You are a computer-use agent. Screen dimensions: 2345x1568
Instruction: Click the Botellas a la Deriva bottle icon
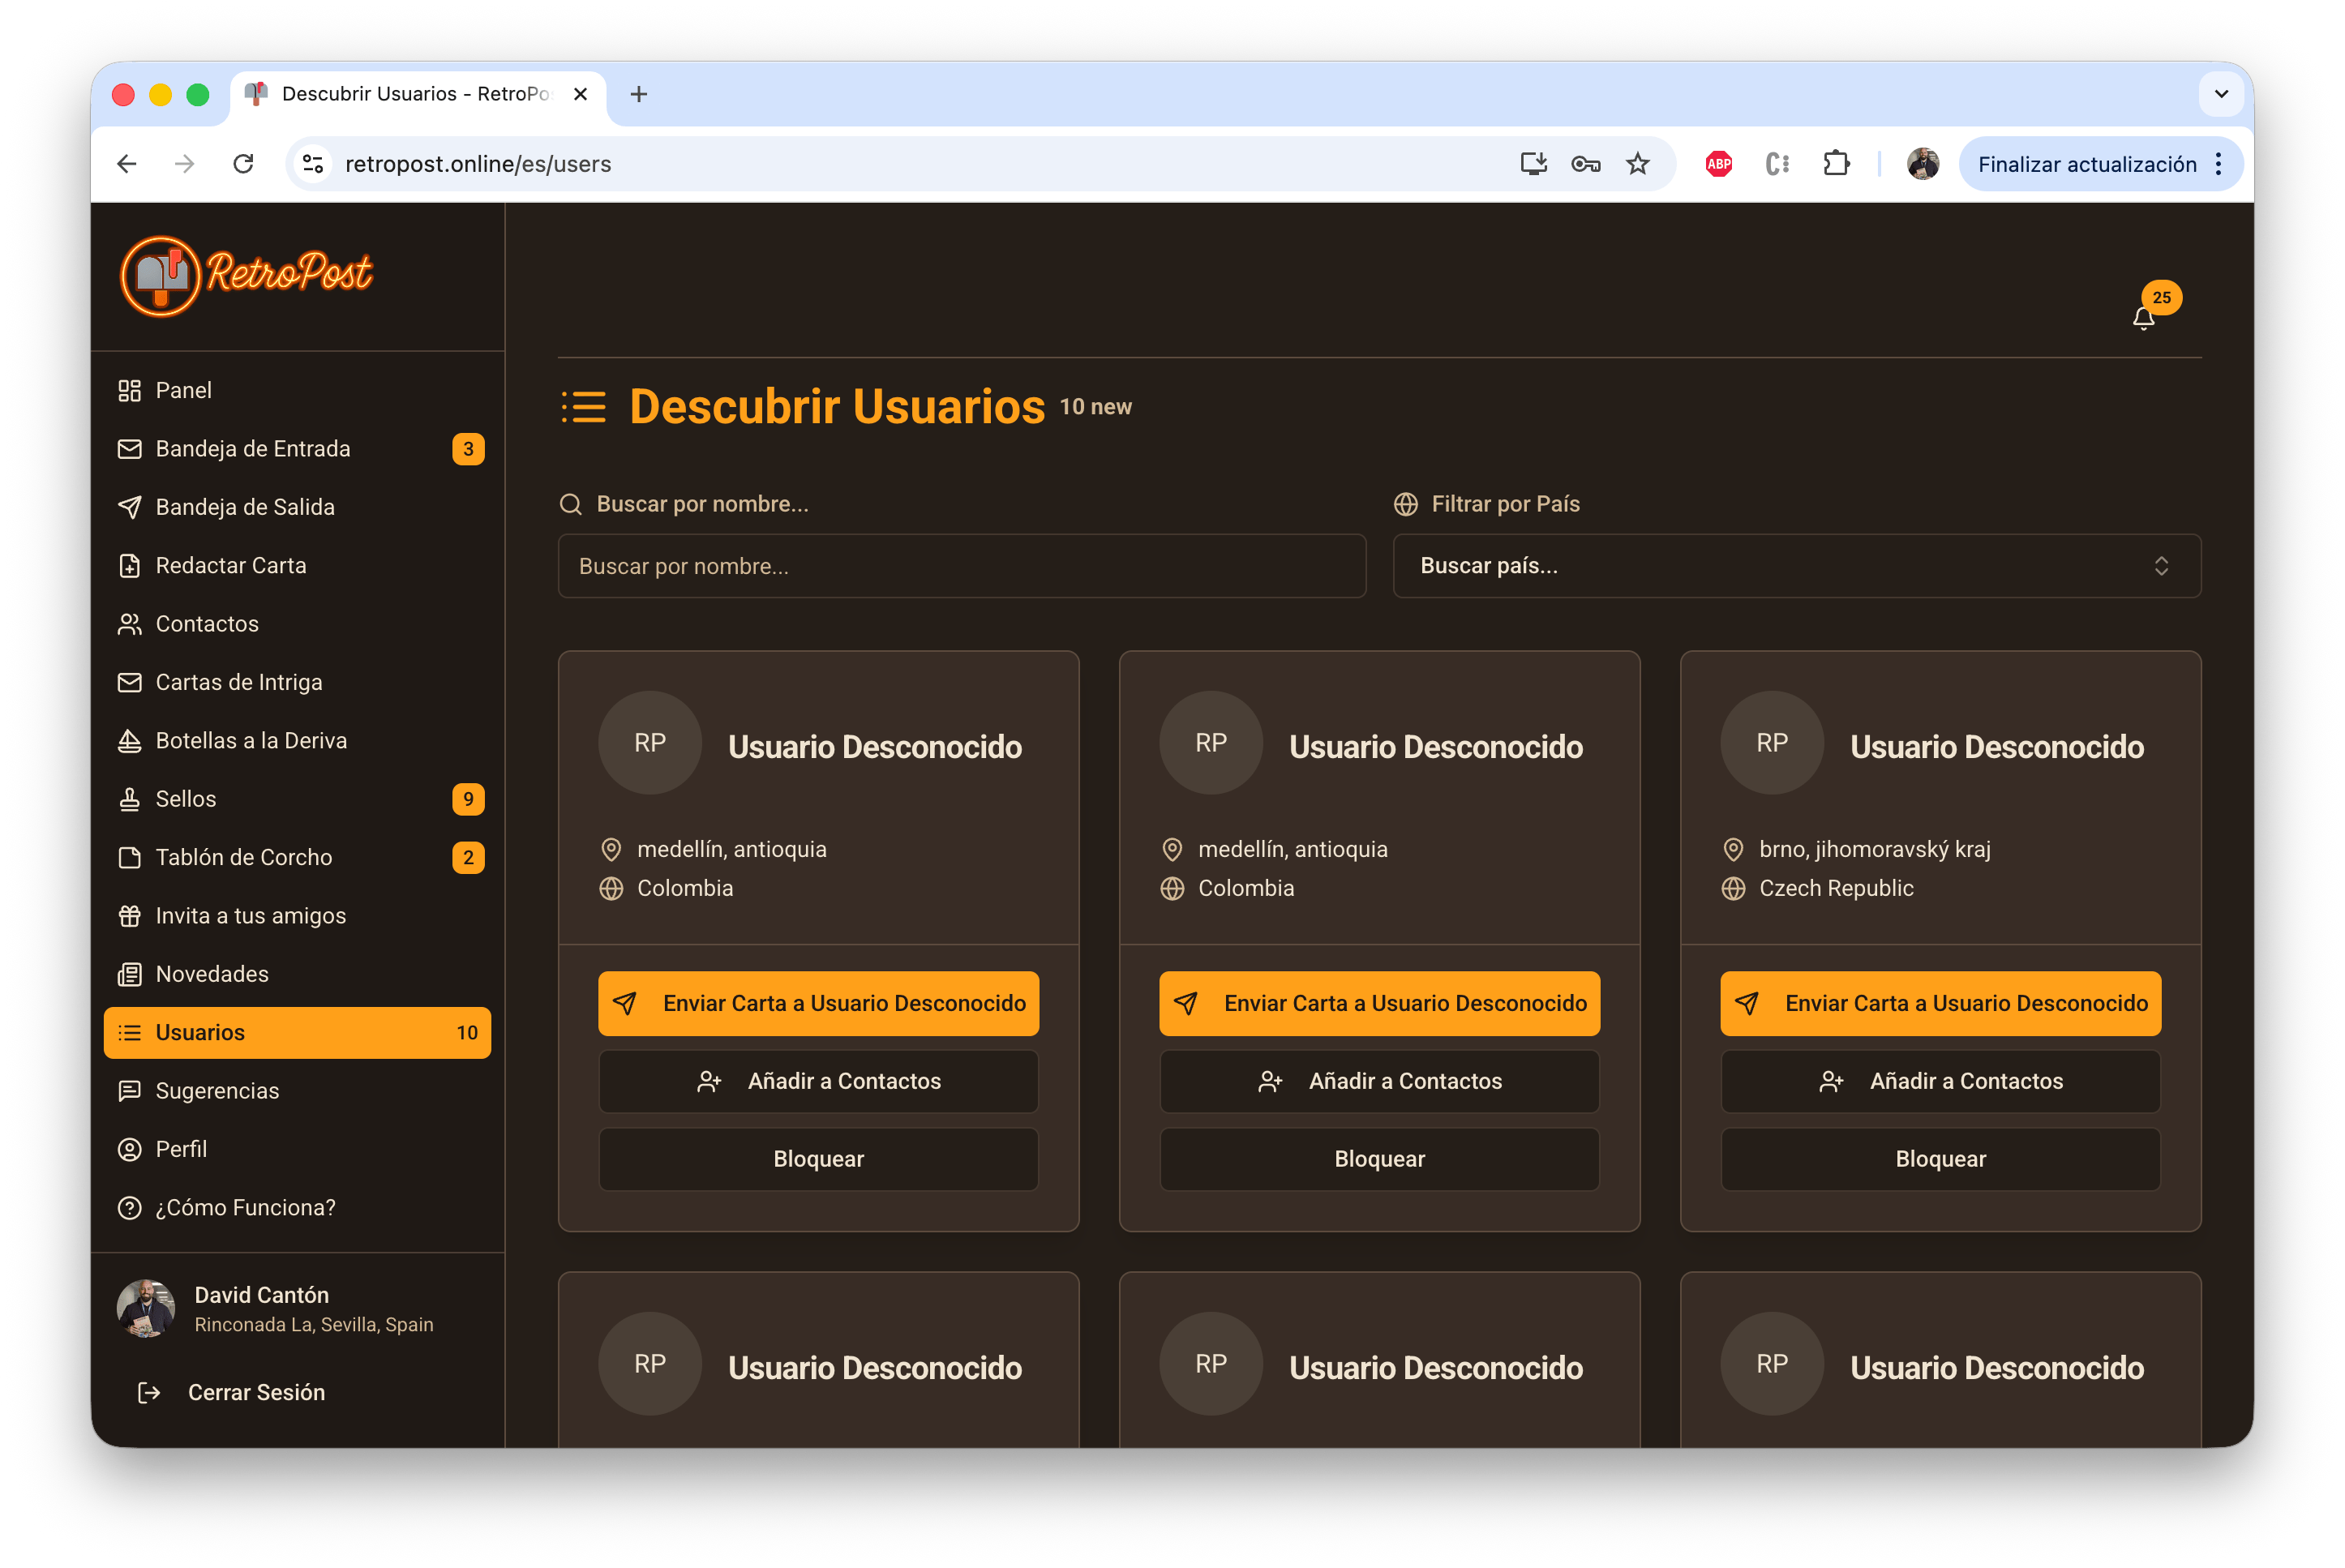point(129,740)
